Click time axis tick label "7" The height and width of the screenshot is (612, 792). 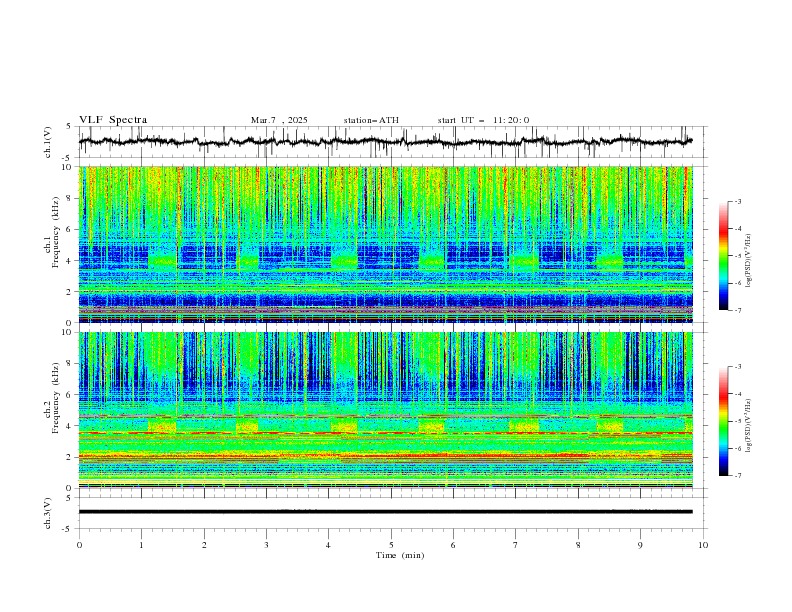pyautogui.click(x=516, y=545)
